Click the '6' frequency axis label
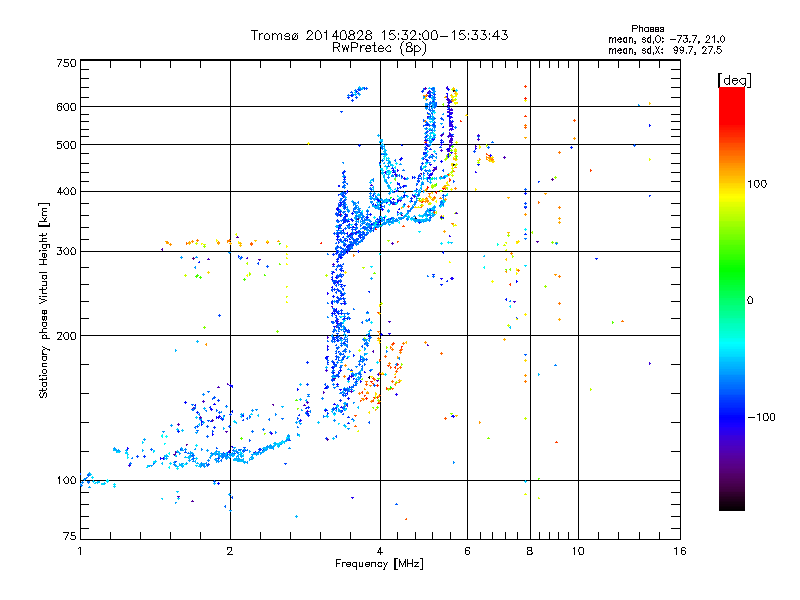 [467, 551]
